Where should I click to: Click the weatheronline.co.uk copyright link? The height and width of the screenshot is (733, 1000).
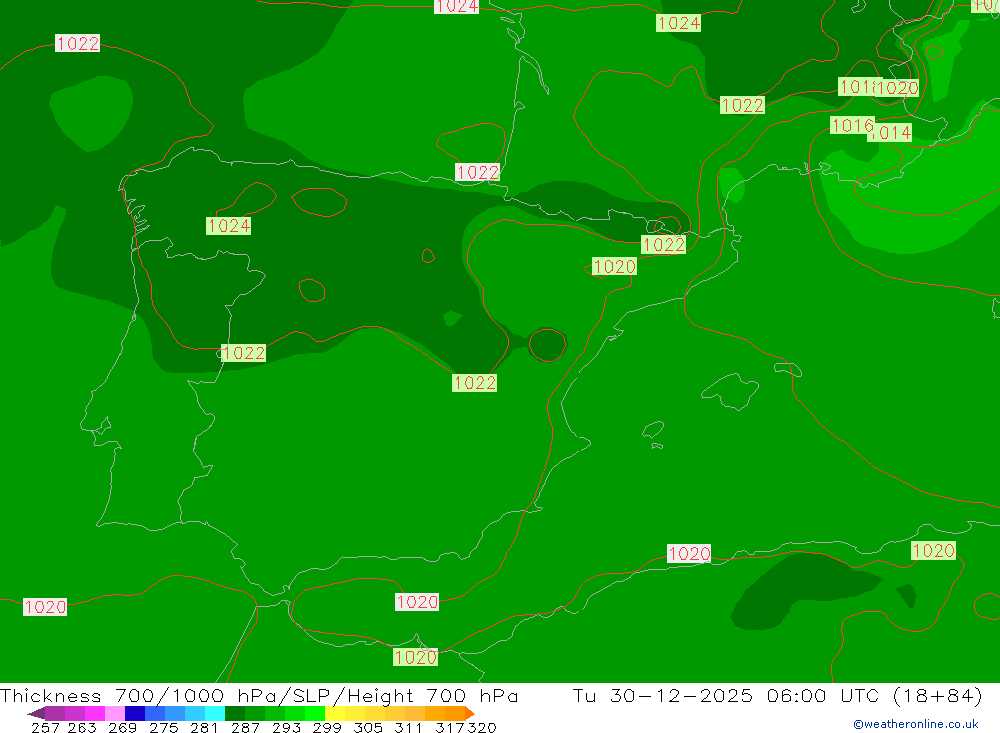(x=916, y=724)
